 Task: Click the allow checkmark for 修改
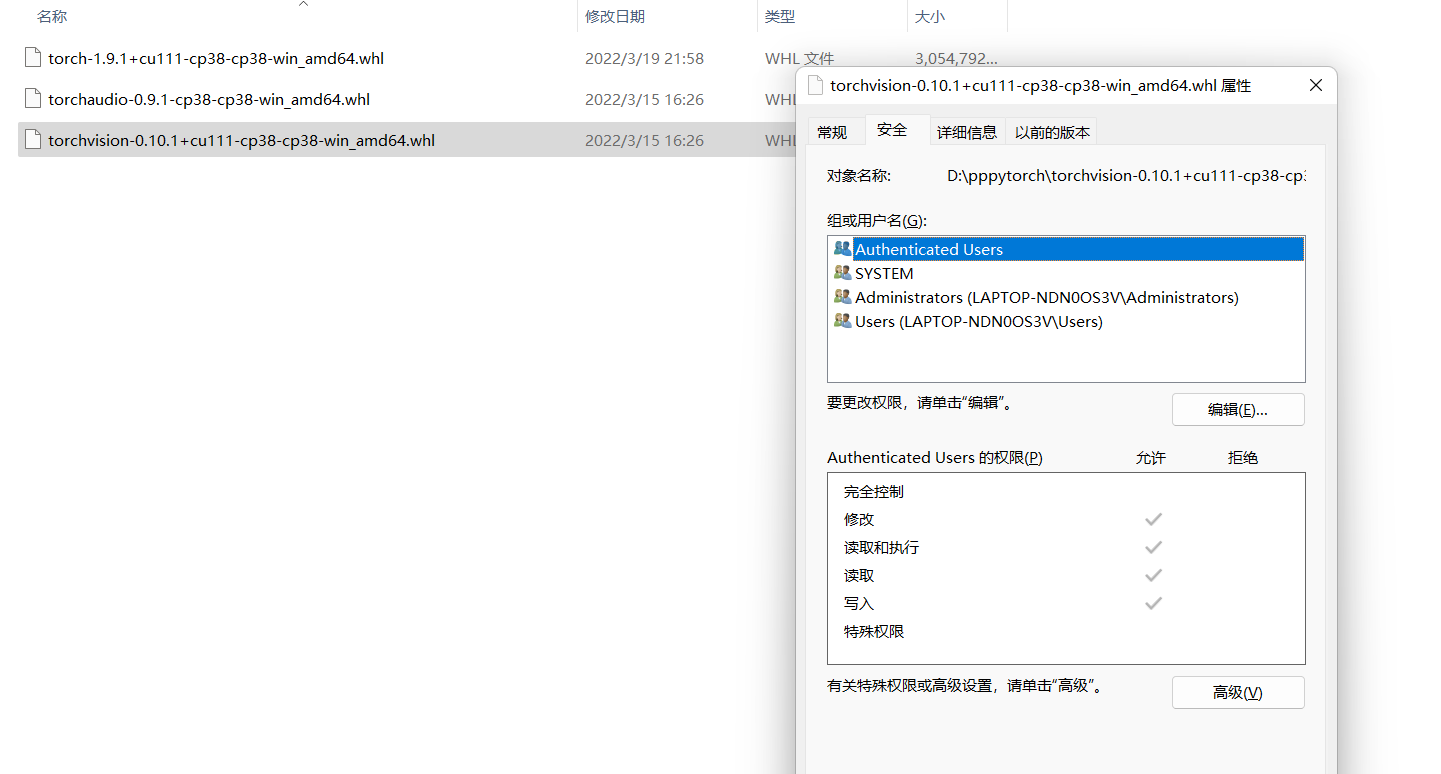point(1153,520)
